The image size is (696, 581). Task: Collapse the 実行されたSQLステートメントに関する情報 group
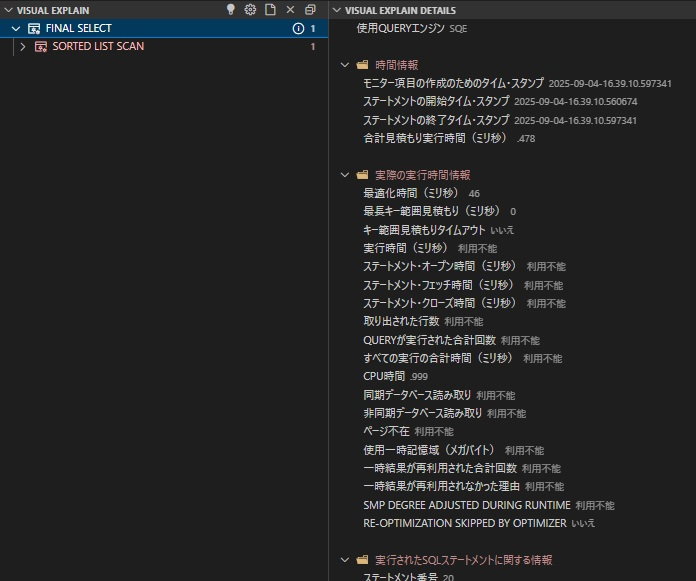(x=345, y=560)
